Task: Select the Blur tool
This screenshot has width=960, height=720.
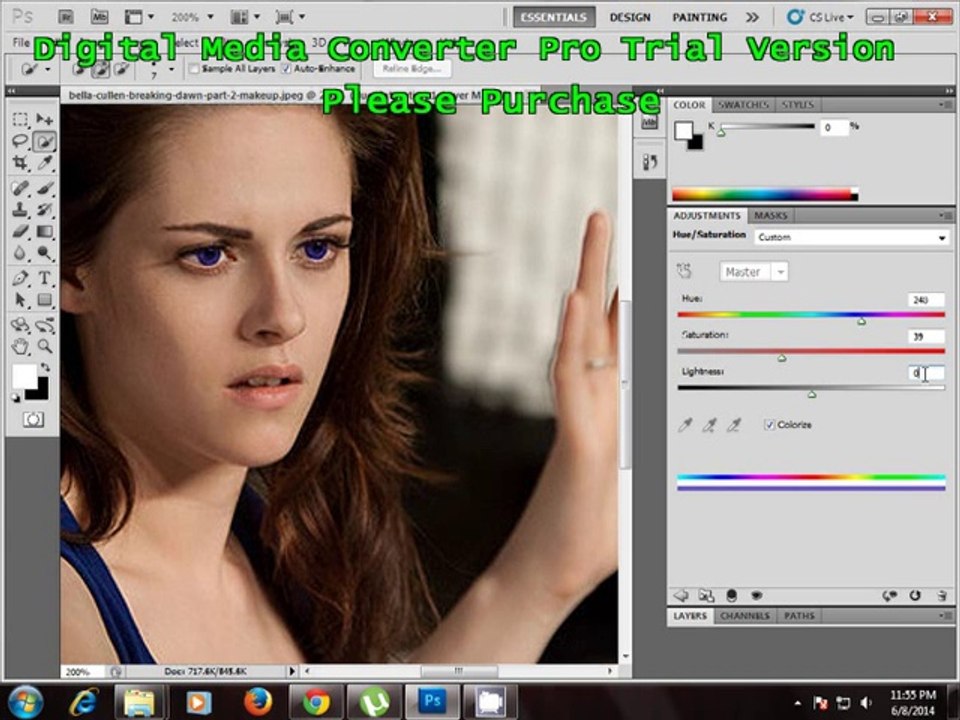Action: point(20,253)
